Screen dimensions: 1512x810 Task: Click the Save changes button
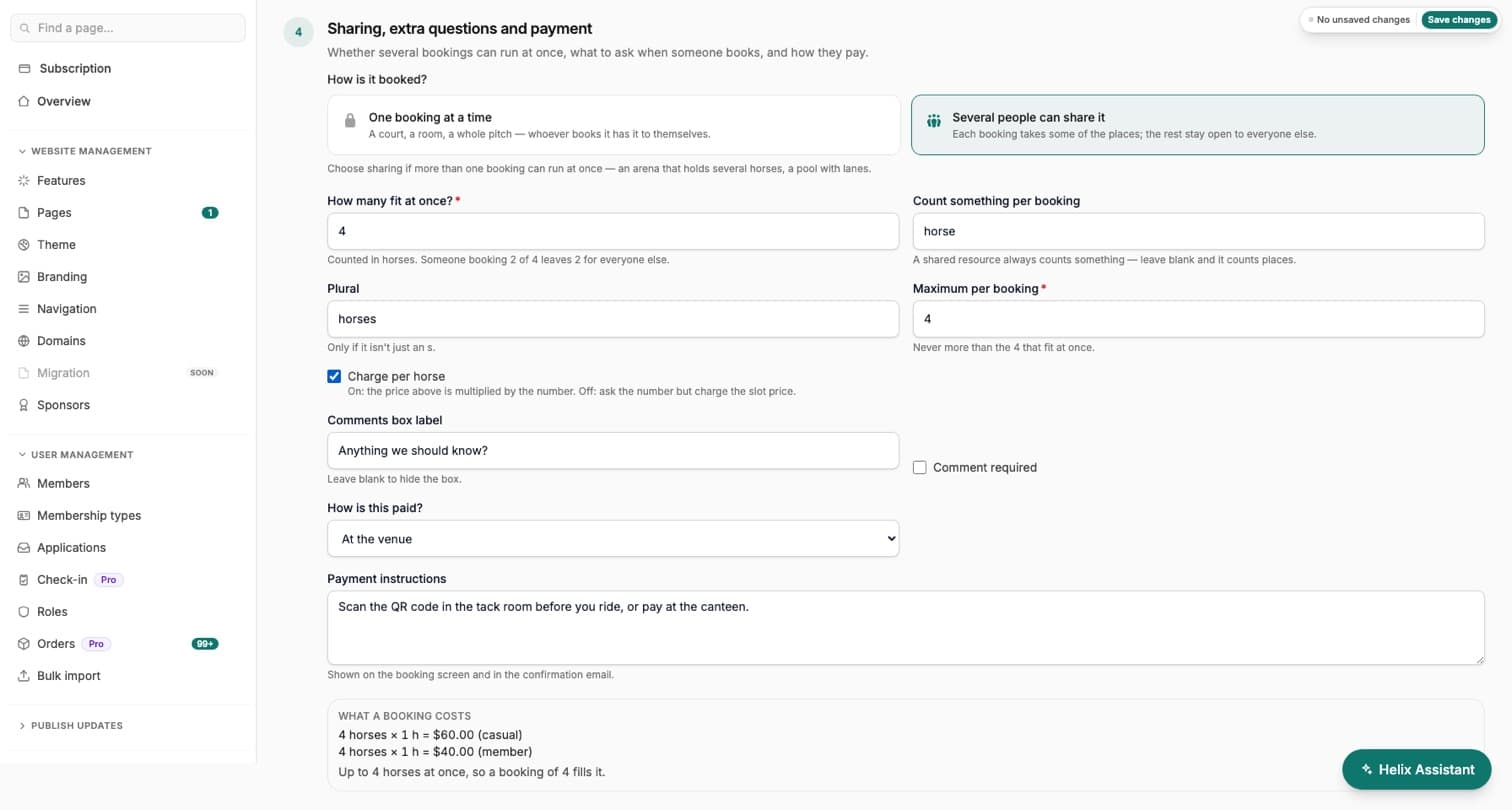pos(1459,20)
